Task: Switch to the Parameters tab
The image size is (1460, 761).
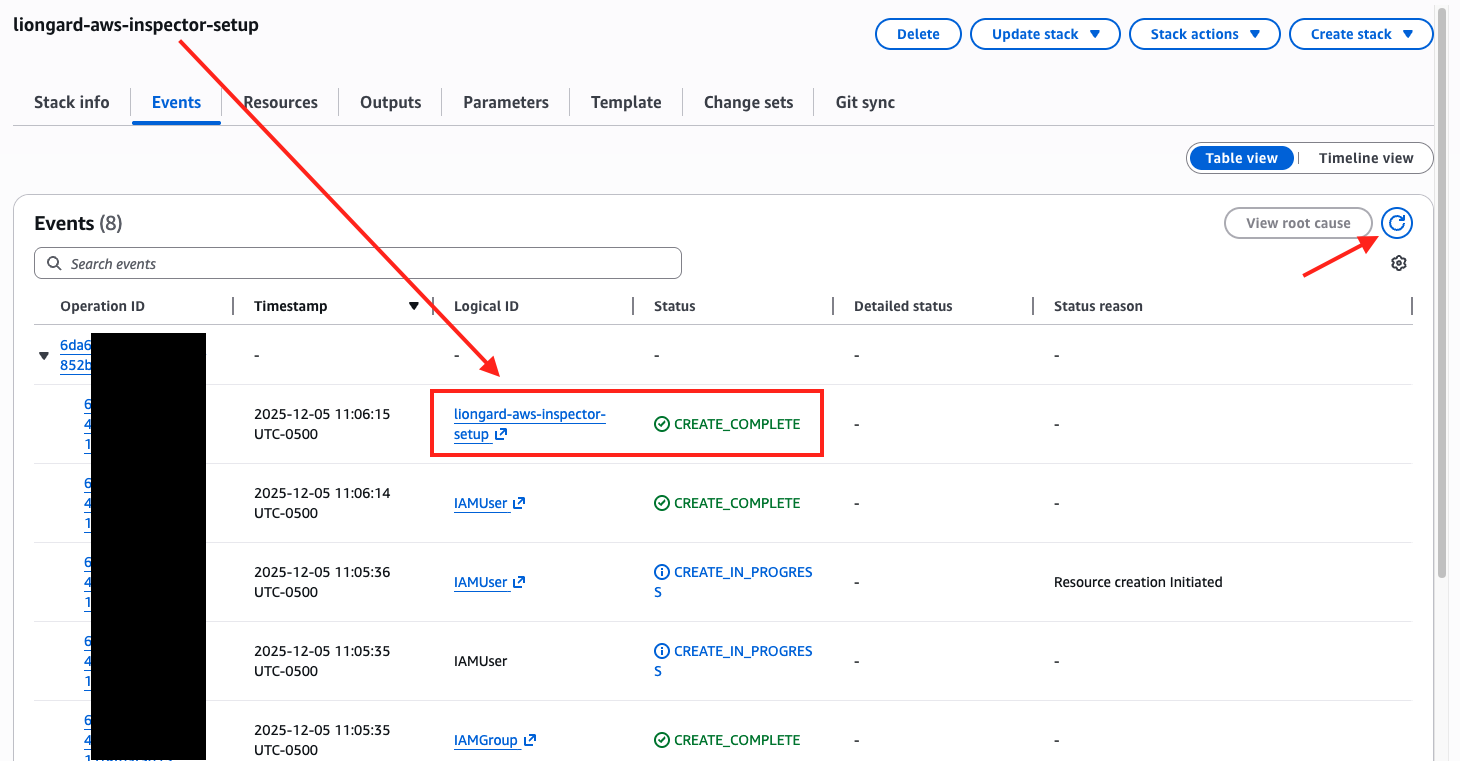Action: click(x=506, y=102)
